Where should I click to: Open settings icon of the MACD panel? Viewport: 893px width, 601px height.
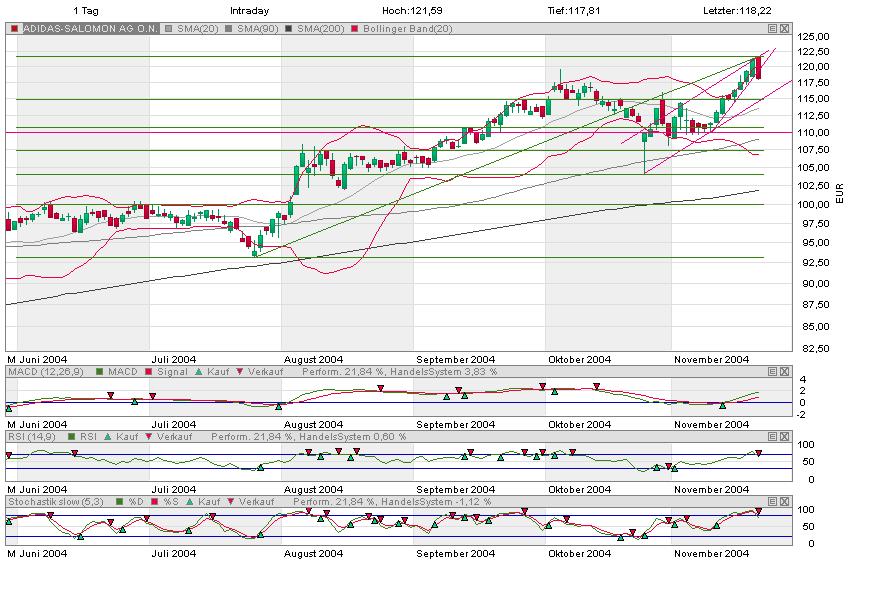click(x=772, y=371)
